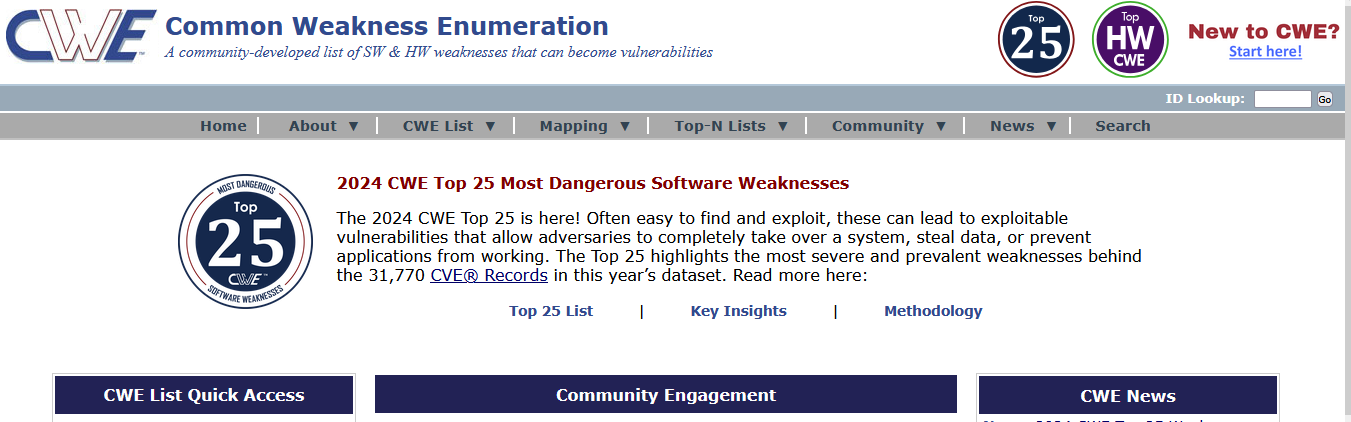Open the Top 25 List link
The height and width of the screenshot is (422, 1351).
tap(551, 311)
